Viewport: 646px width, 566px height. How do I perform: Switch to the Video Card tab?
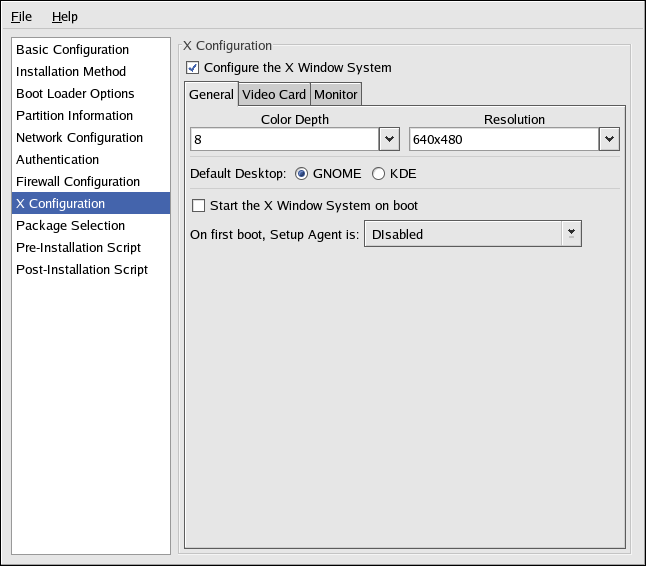(274, 95)
